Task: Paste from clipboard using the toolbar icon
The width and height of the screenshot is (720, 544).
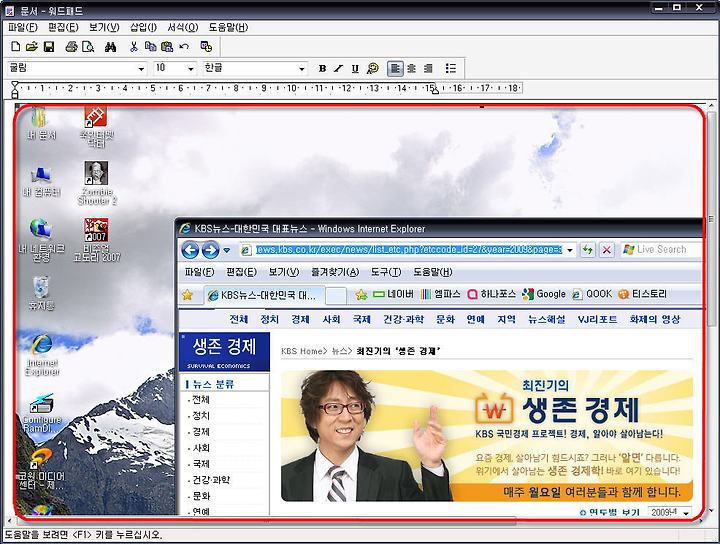Action: [167, 46]
